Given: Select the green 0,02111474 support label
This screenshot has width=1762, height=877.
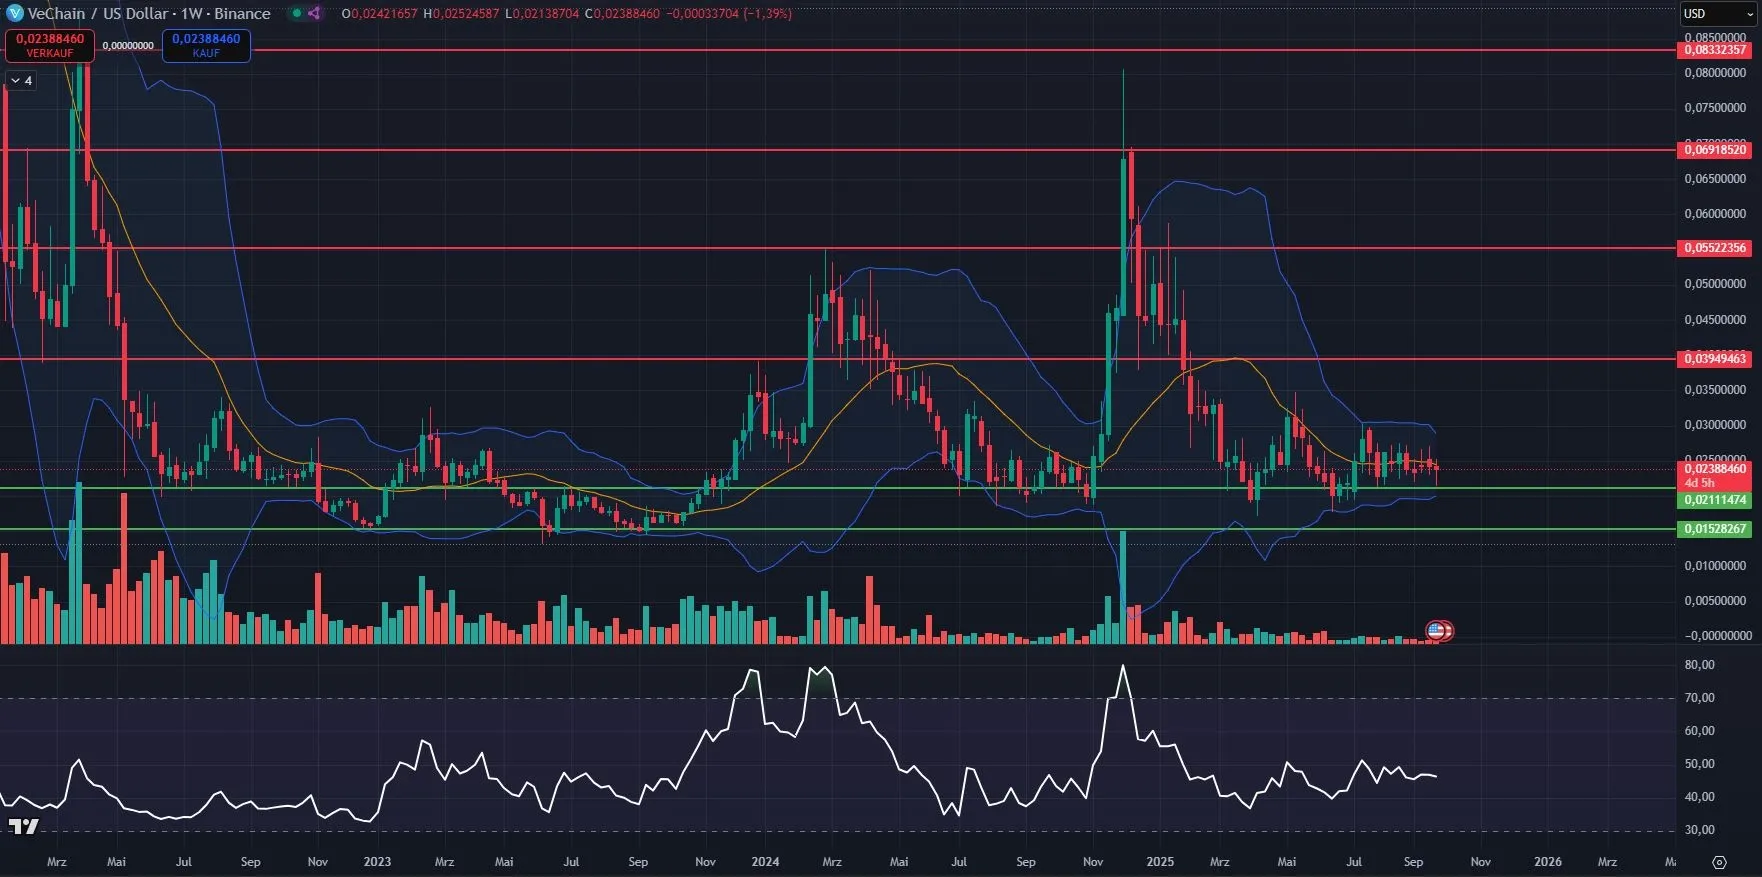Looking at the screenshot, I should pos(1714,500).
